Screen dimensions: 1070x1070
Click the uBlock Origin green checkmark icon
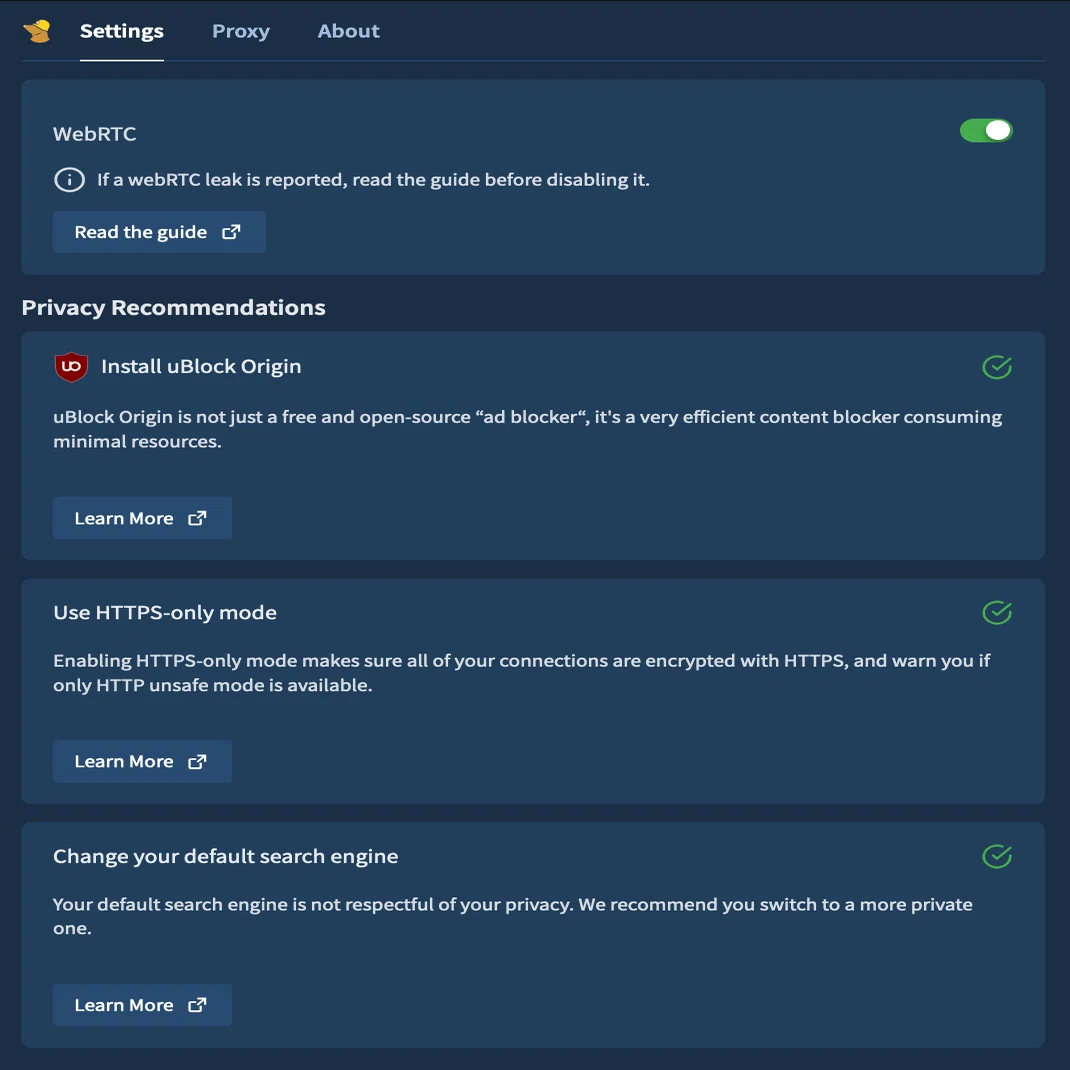[996, 367]
